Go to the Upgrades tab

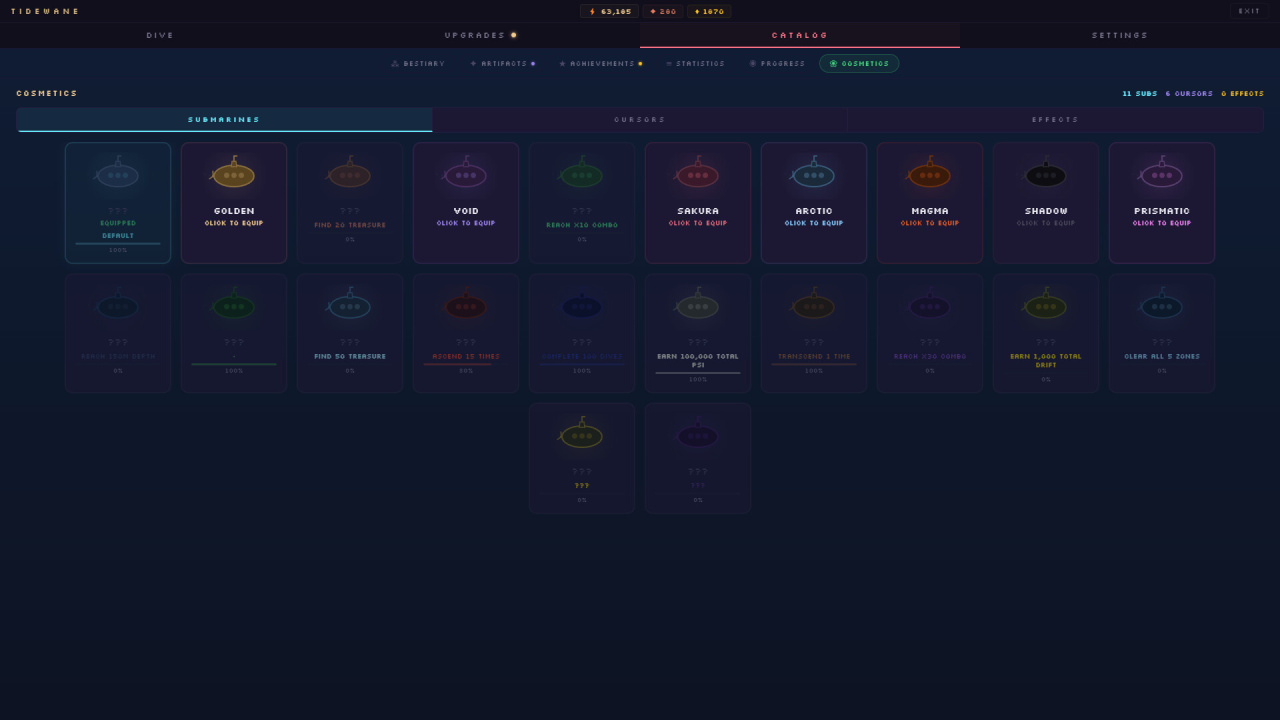coord(480,35)
